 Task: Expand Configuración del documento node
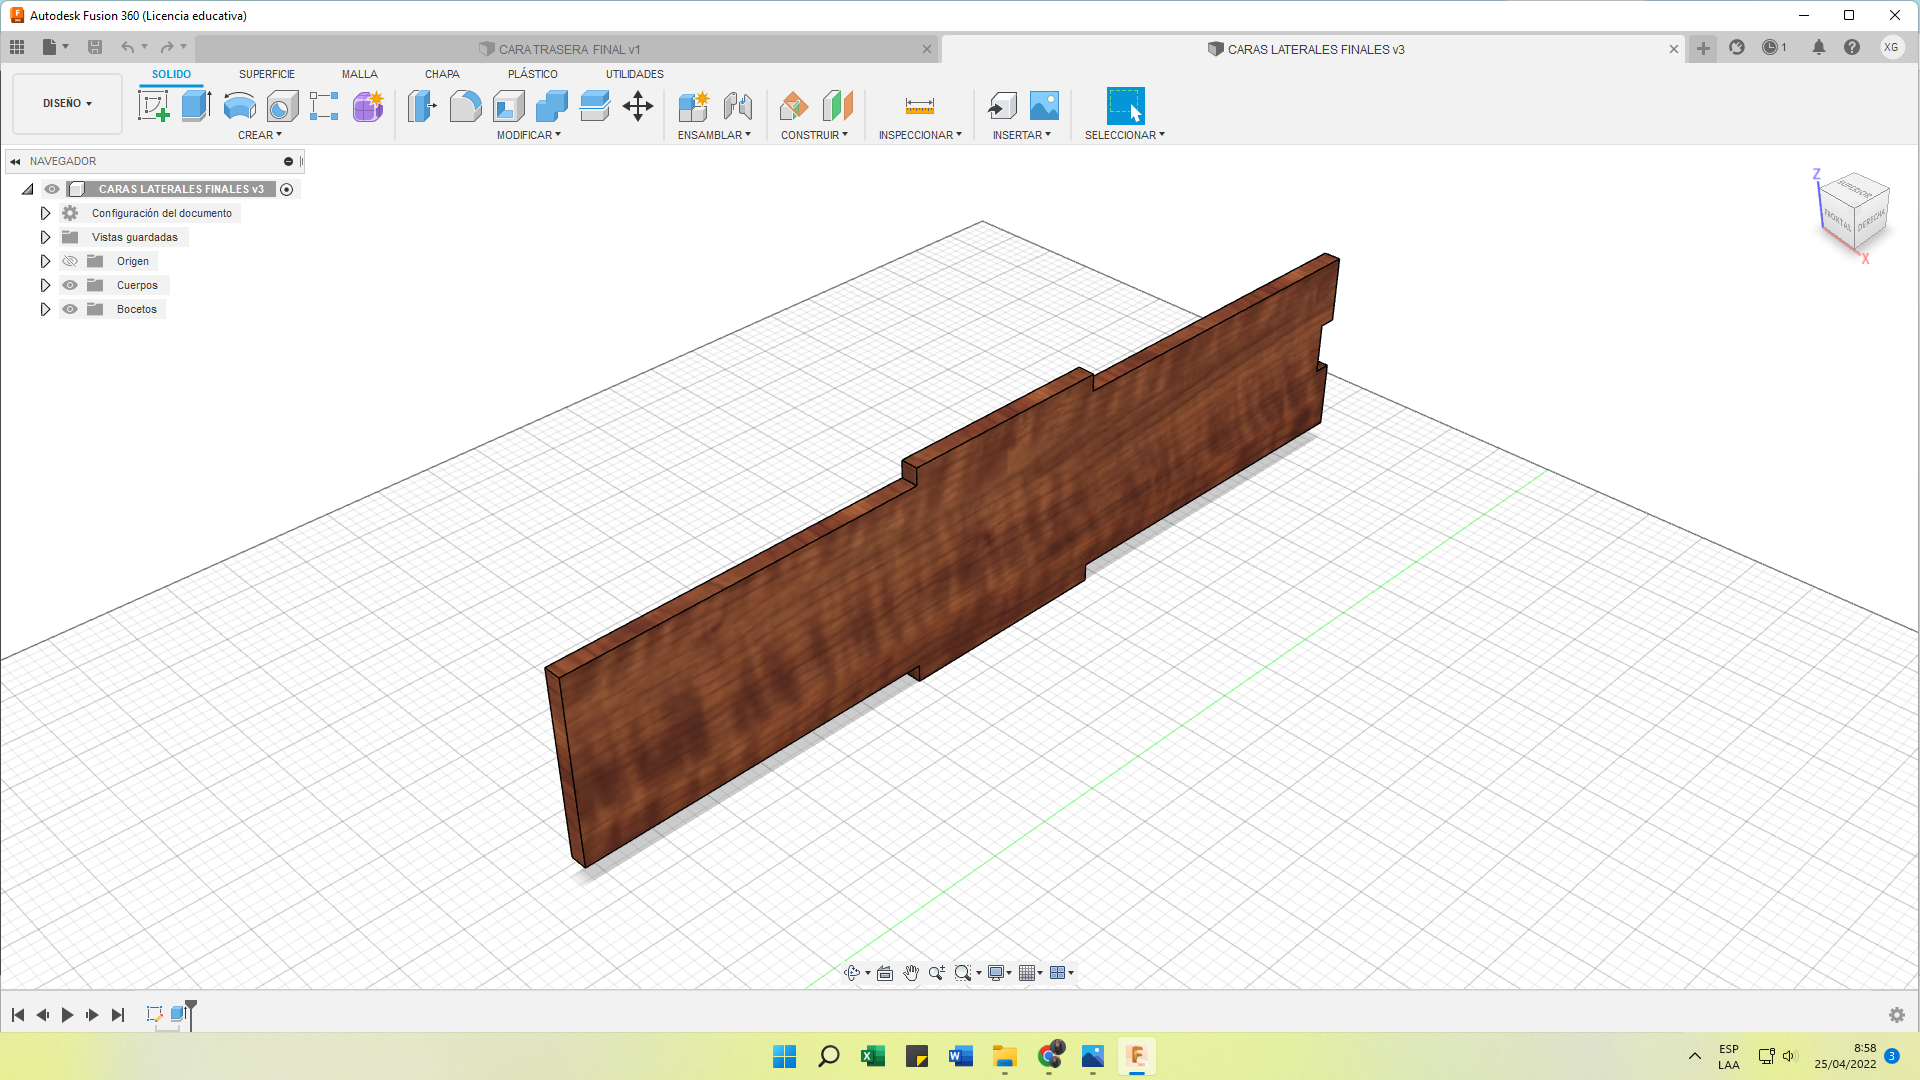point(45,213)
